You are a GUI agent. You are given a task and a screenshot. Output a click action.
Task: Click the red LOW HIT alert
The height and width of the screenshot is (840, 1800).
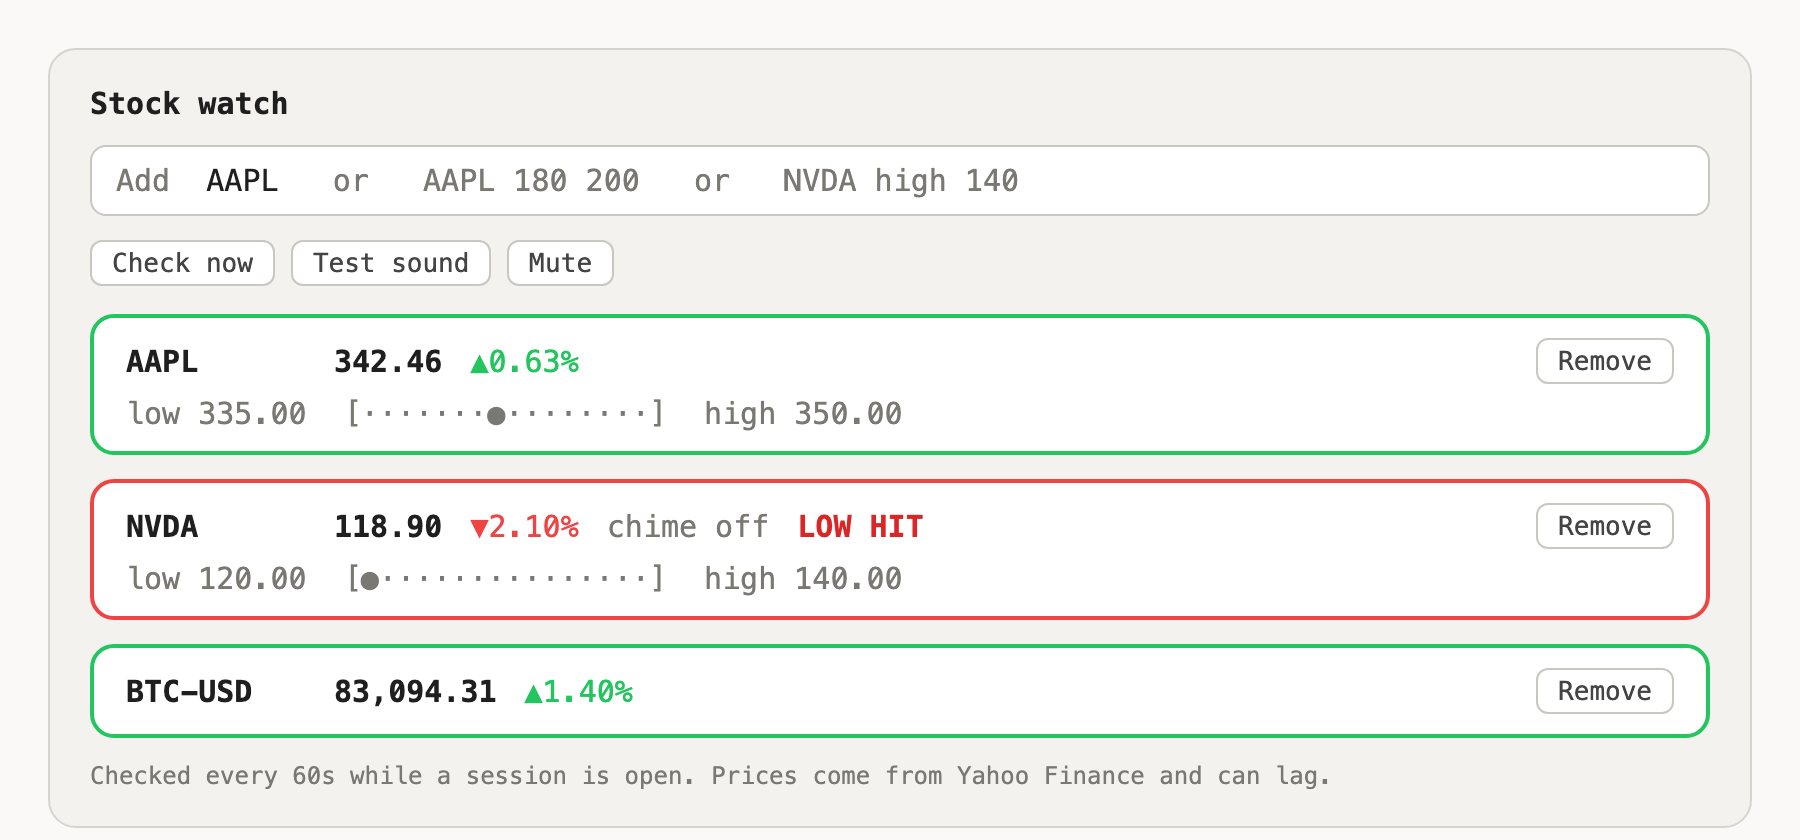(x=861, y=526)
